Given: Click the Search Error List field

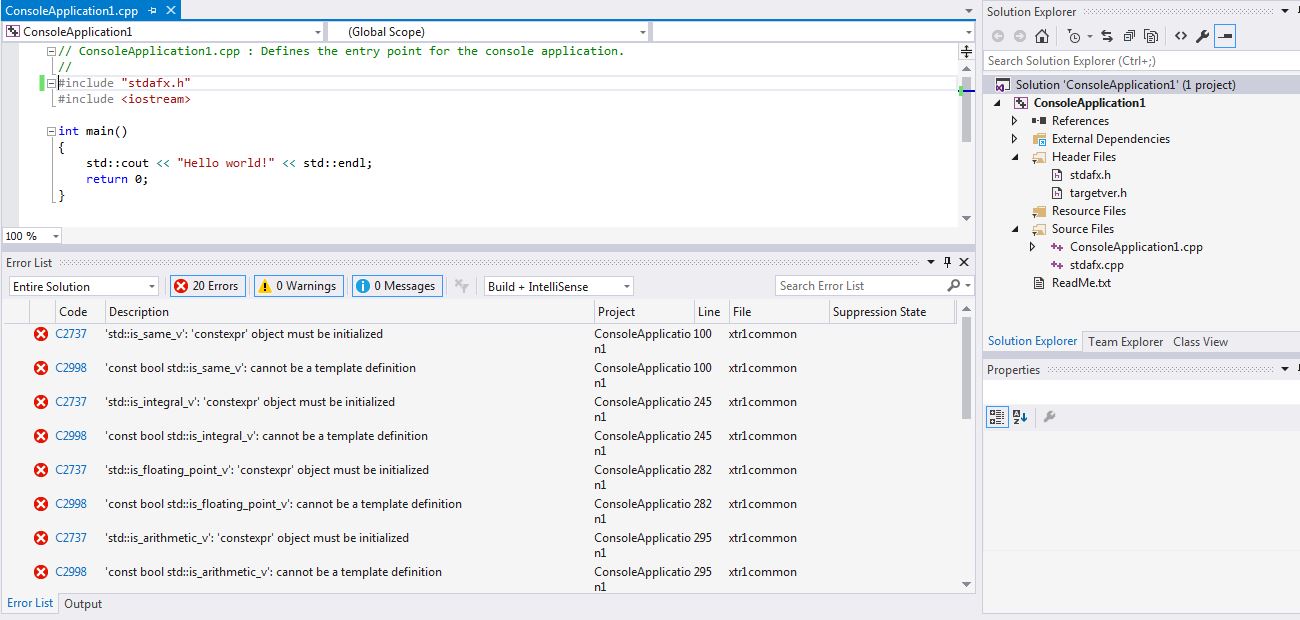Looking at the screenshot, I should click(x=860, y=286).
